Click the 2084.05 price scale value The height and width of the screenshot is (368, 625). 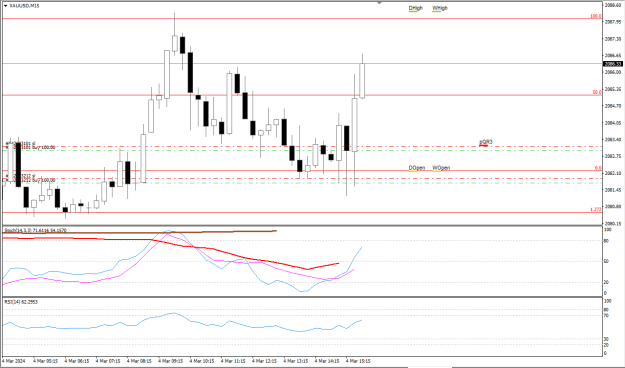pos(613,123)
